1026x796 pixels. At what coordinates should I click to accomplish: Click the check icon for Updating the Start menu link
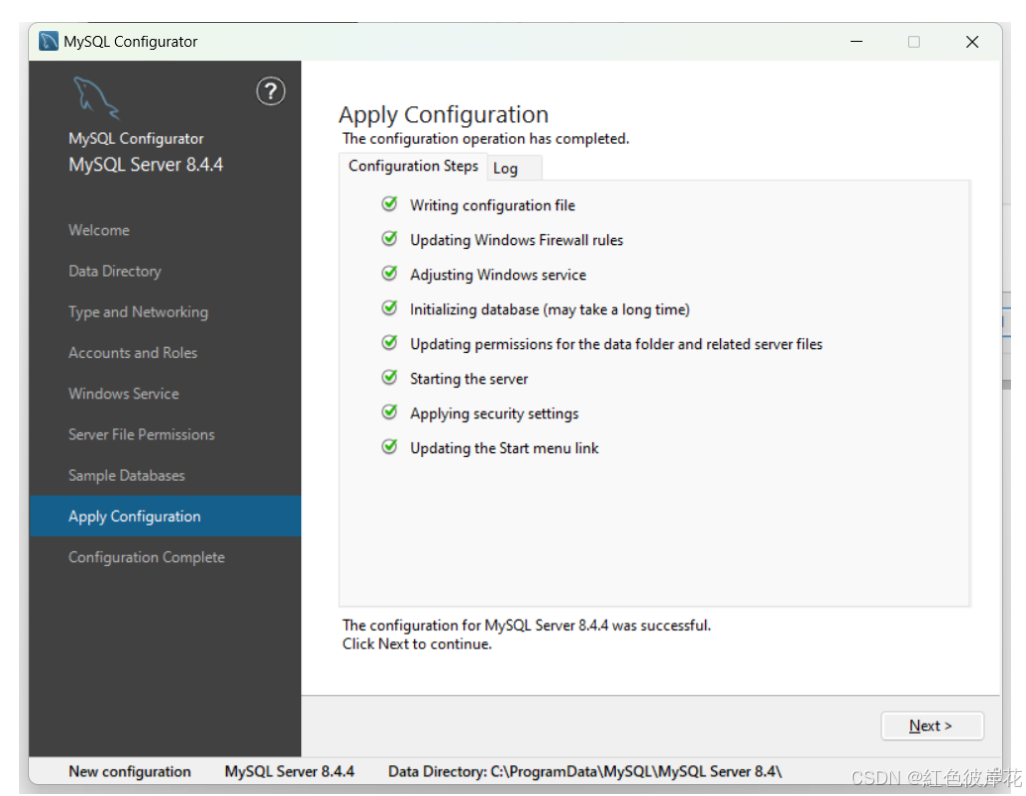tap(389, 447)
